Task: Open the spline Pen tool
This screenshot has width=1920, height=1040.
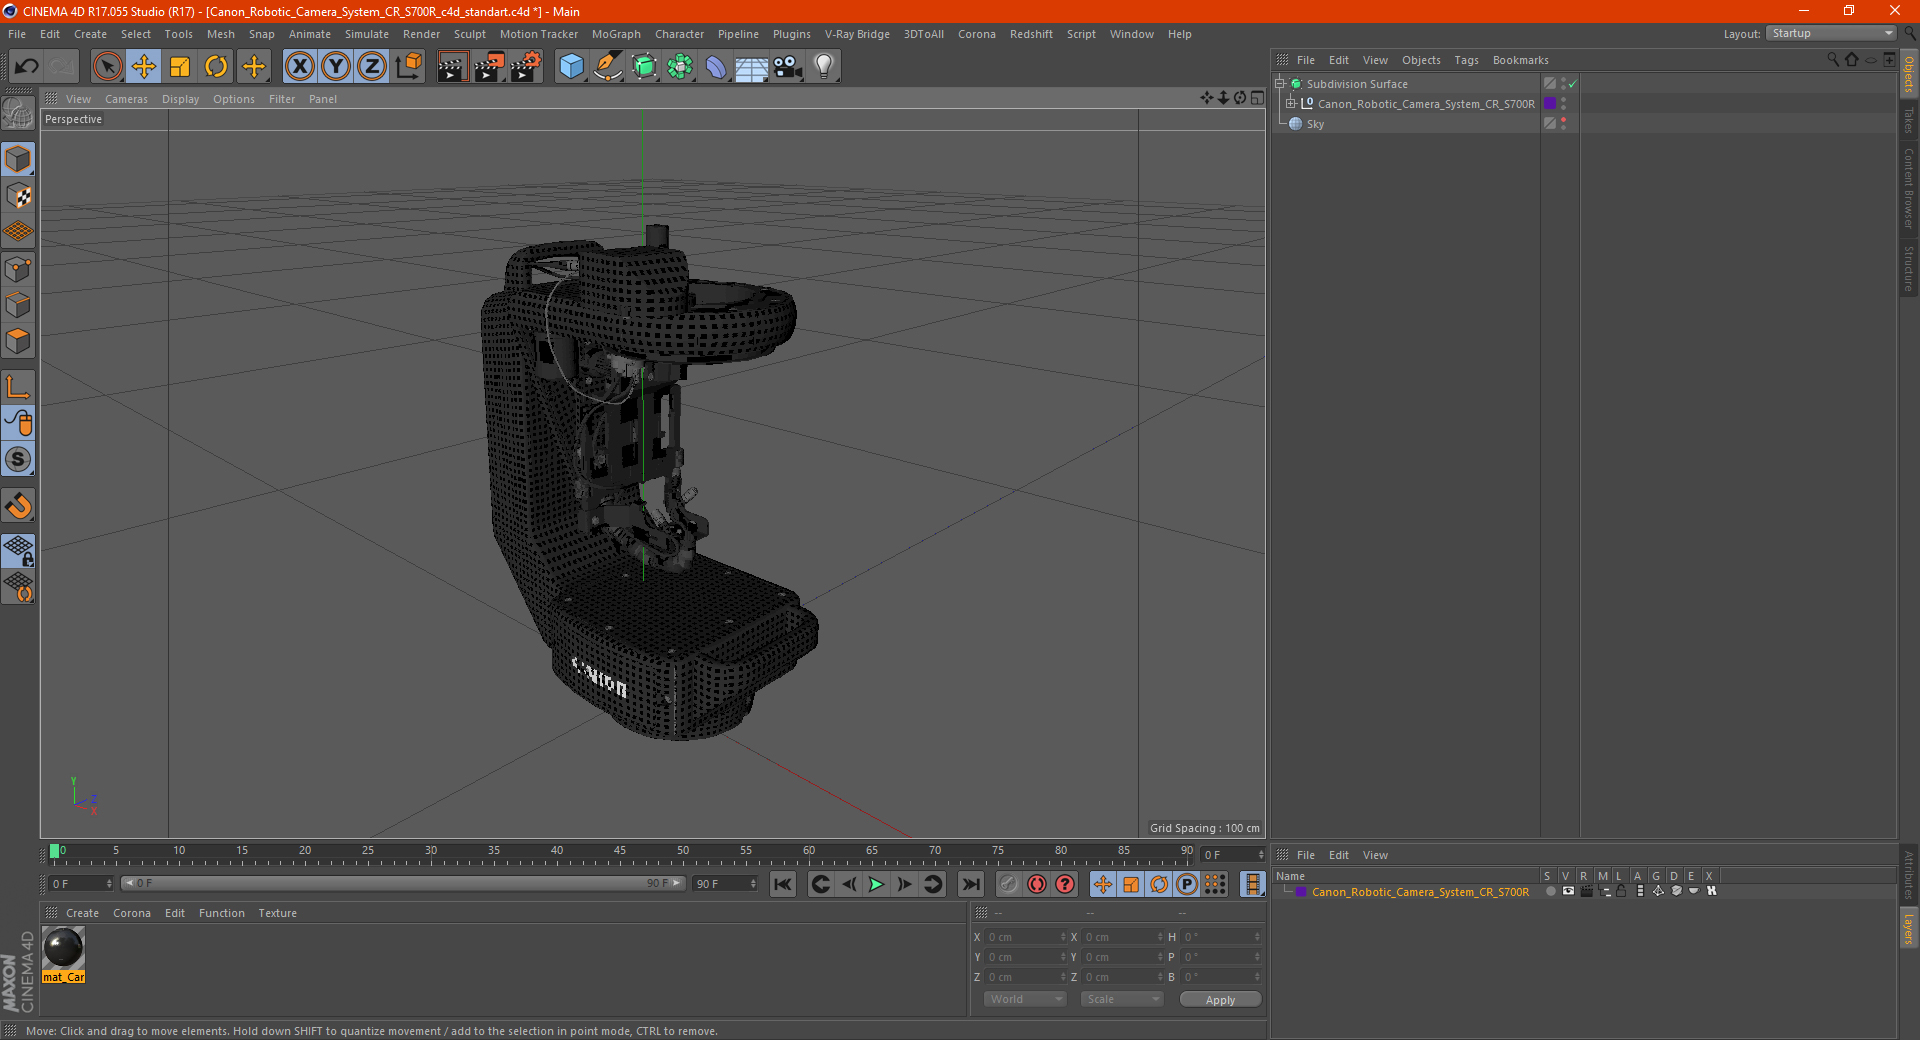Action: click(x=608, y=67)
